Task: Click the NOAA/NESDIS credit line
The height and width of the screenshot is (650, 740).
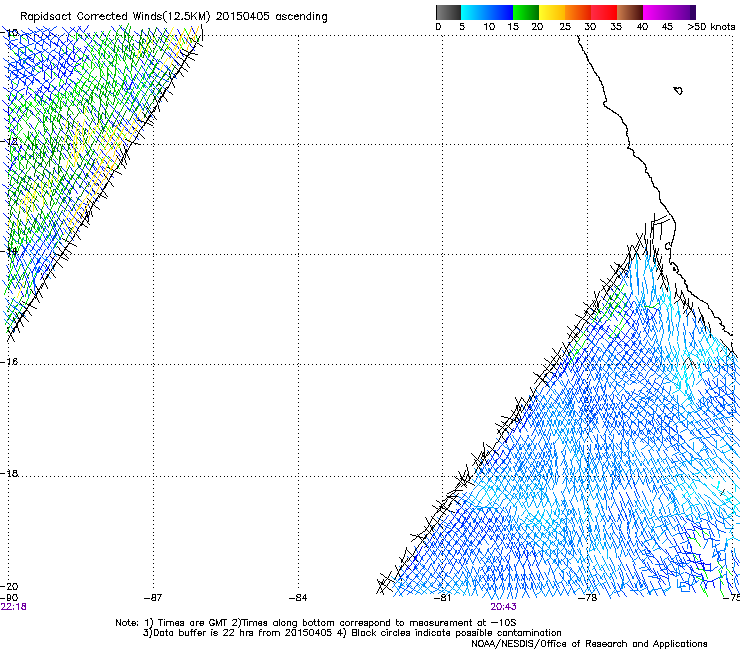Action: click(x=589, y=644)
